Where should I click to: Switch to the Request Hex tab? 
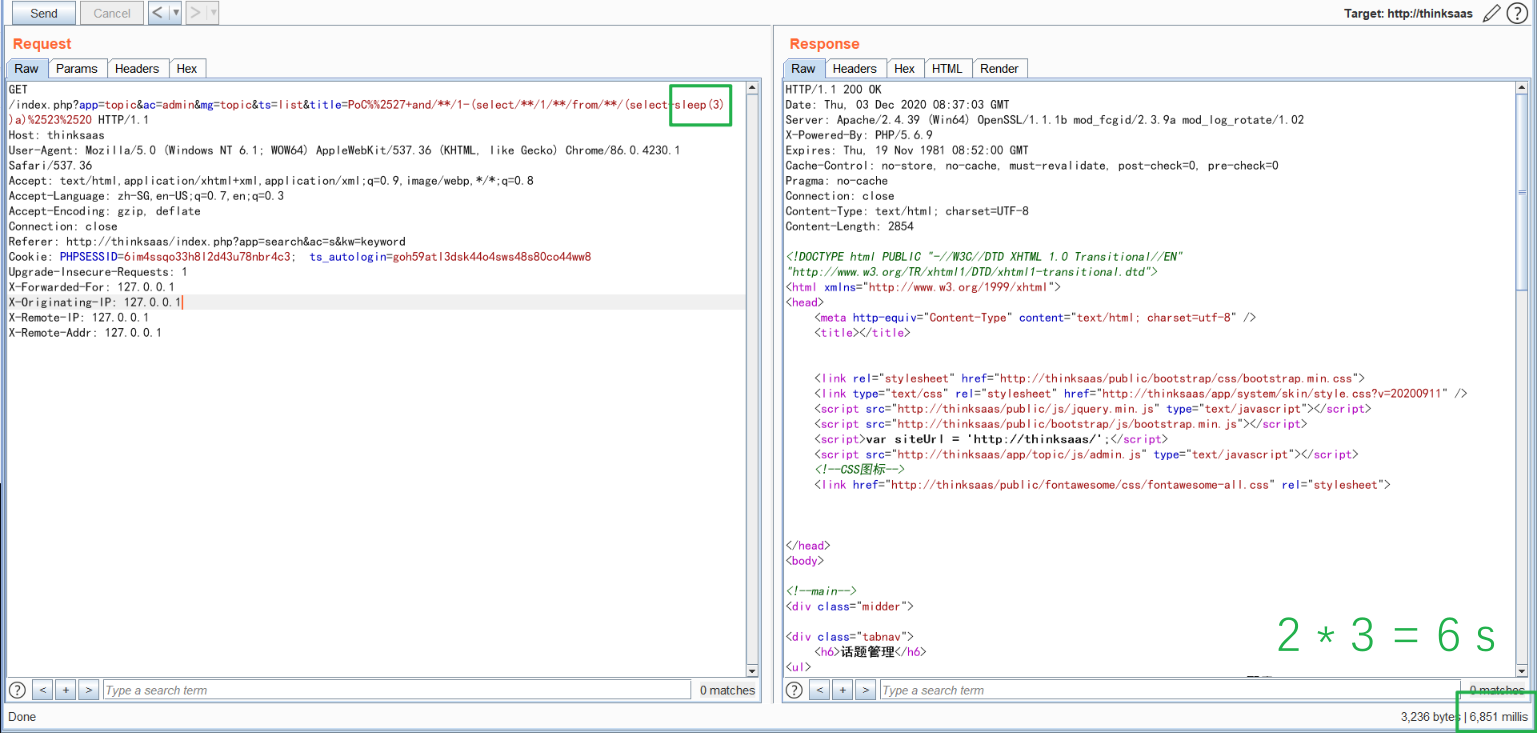pos(187,69)
